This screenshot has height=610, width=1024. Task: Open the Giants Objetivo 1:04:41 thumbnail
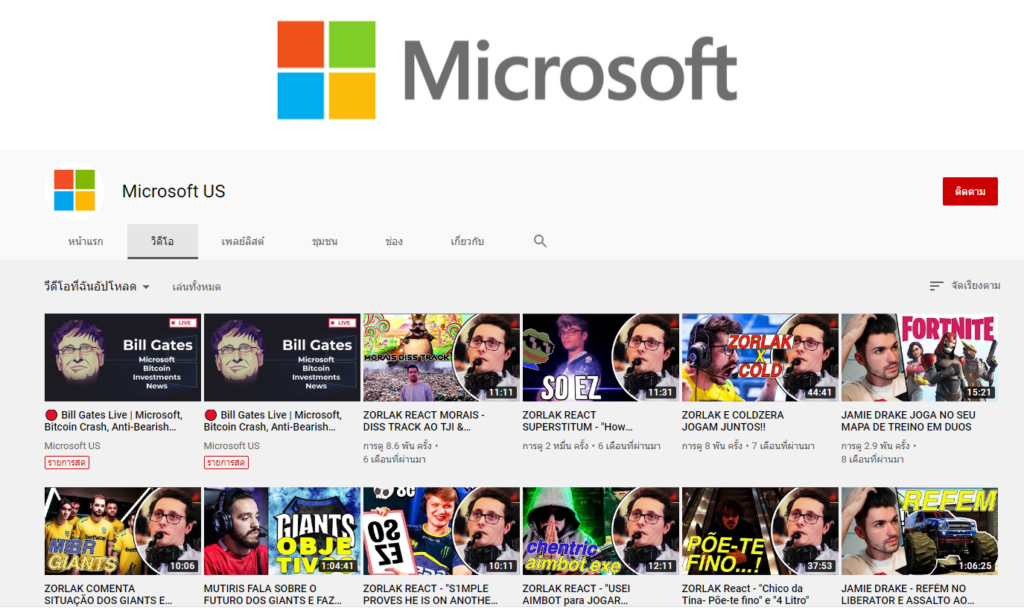(x=282, y=531)
